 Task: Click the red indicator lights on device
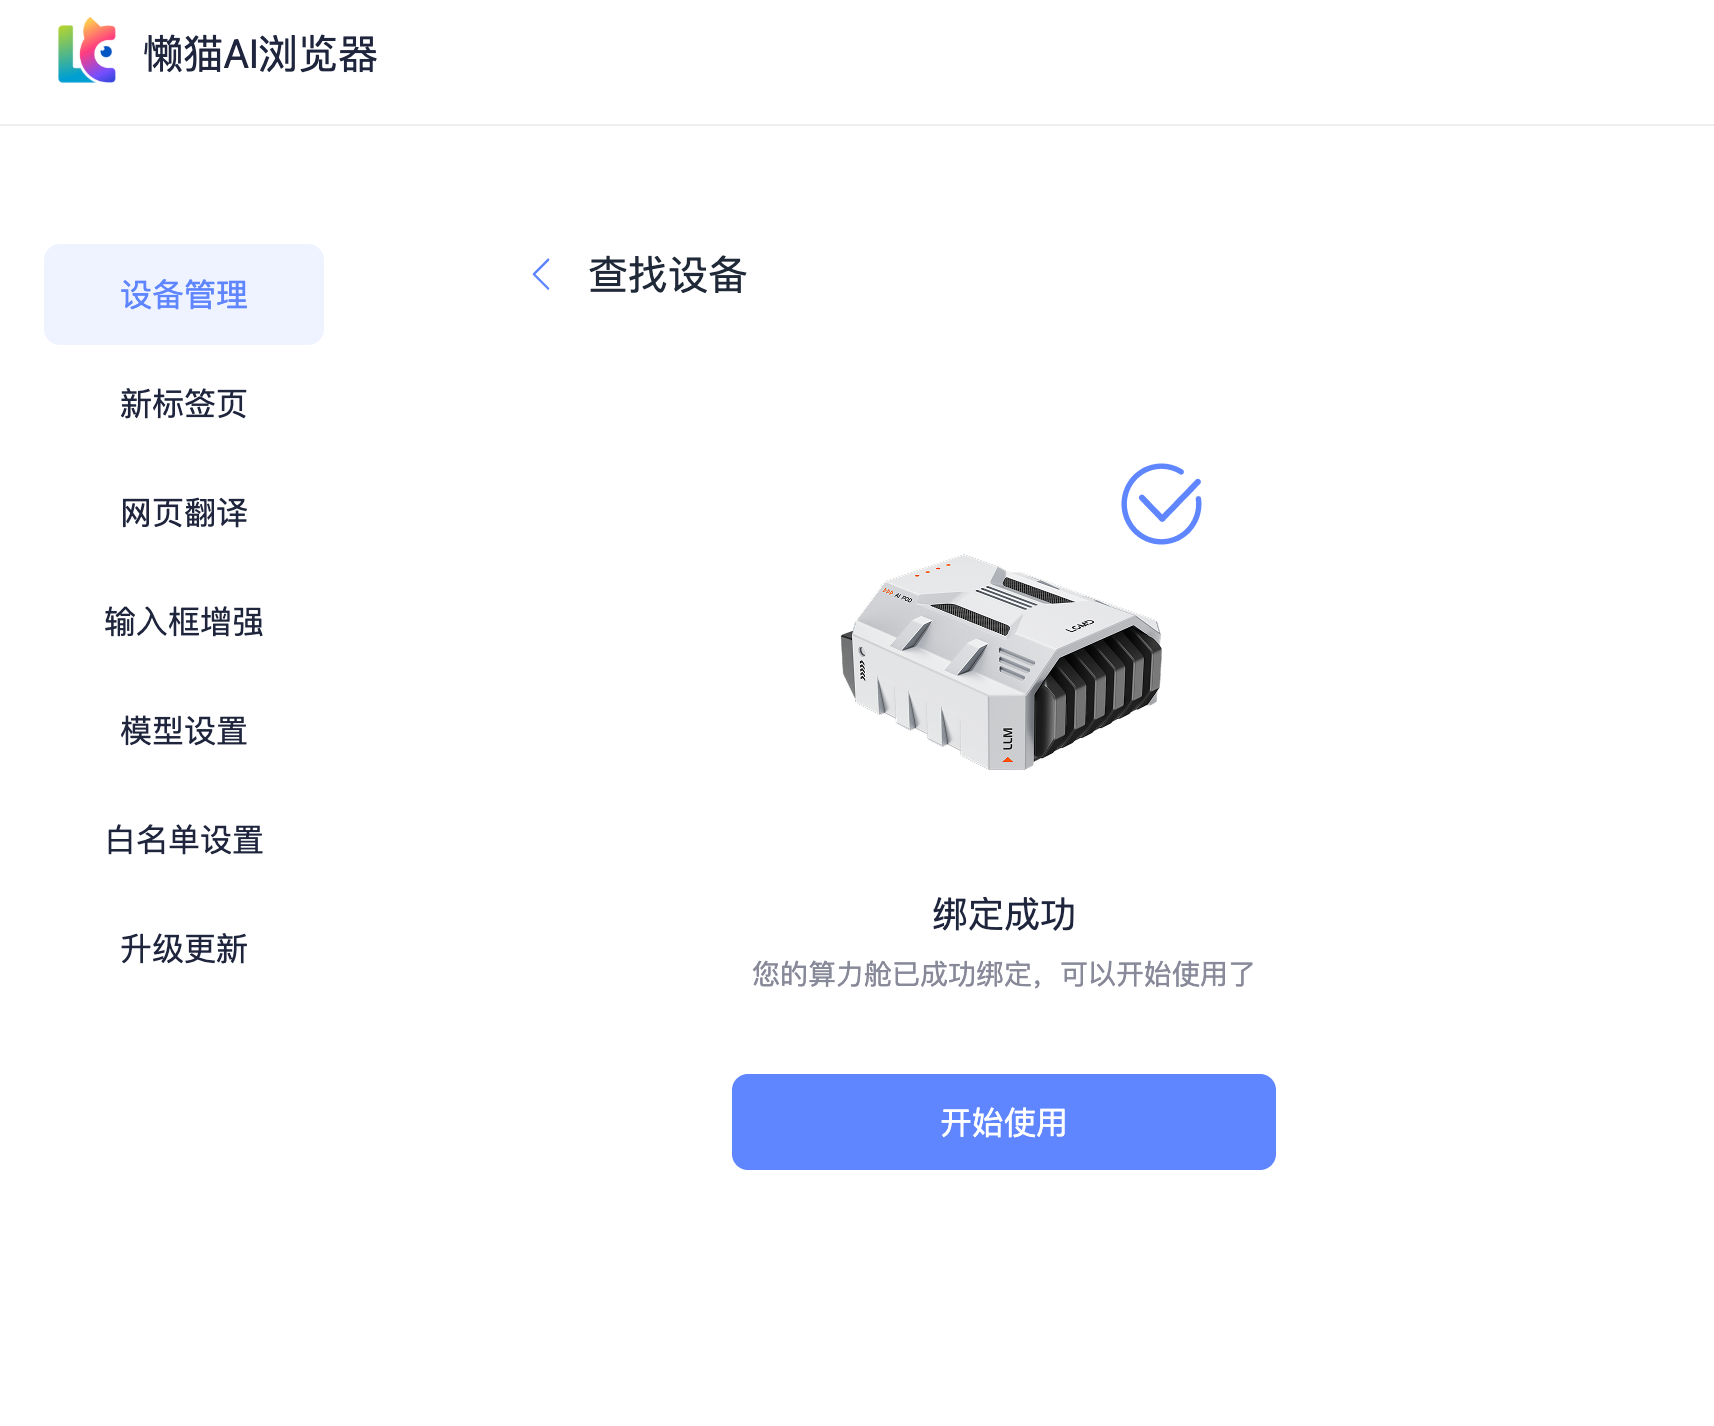click(x=932, y=570)
